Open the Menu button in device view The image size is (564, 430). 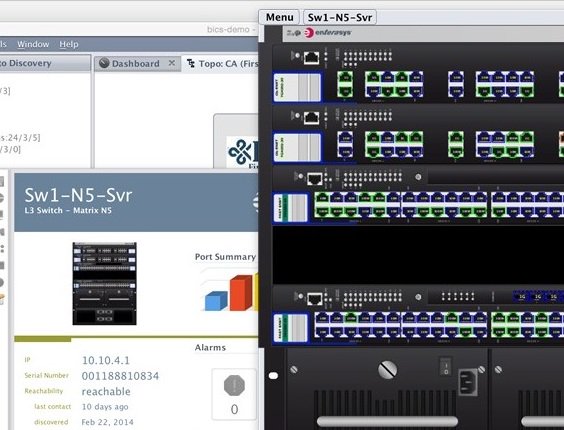(x=279, y=17)
